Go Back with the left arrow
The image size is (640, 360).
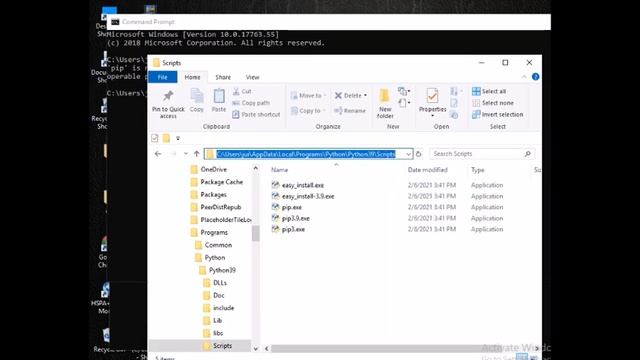tap(158, 154)
